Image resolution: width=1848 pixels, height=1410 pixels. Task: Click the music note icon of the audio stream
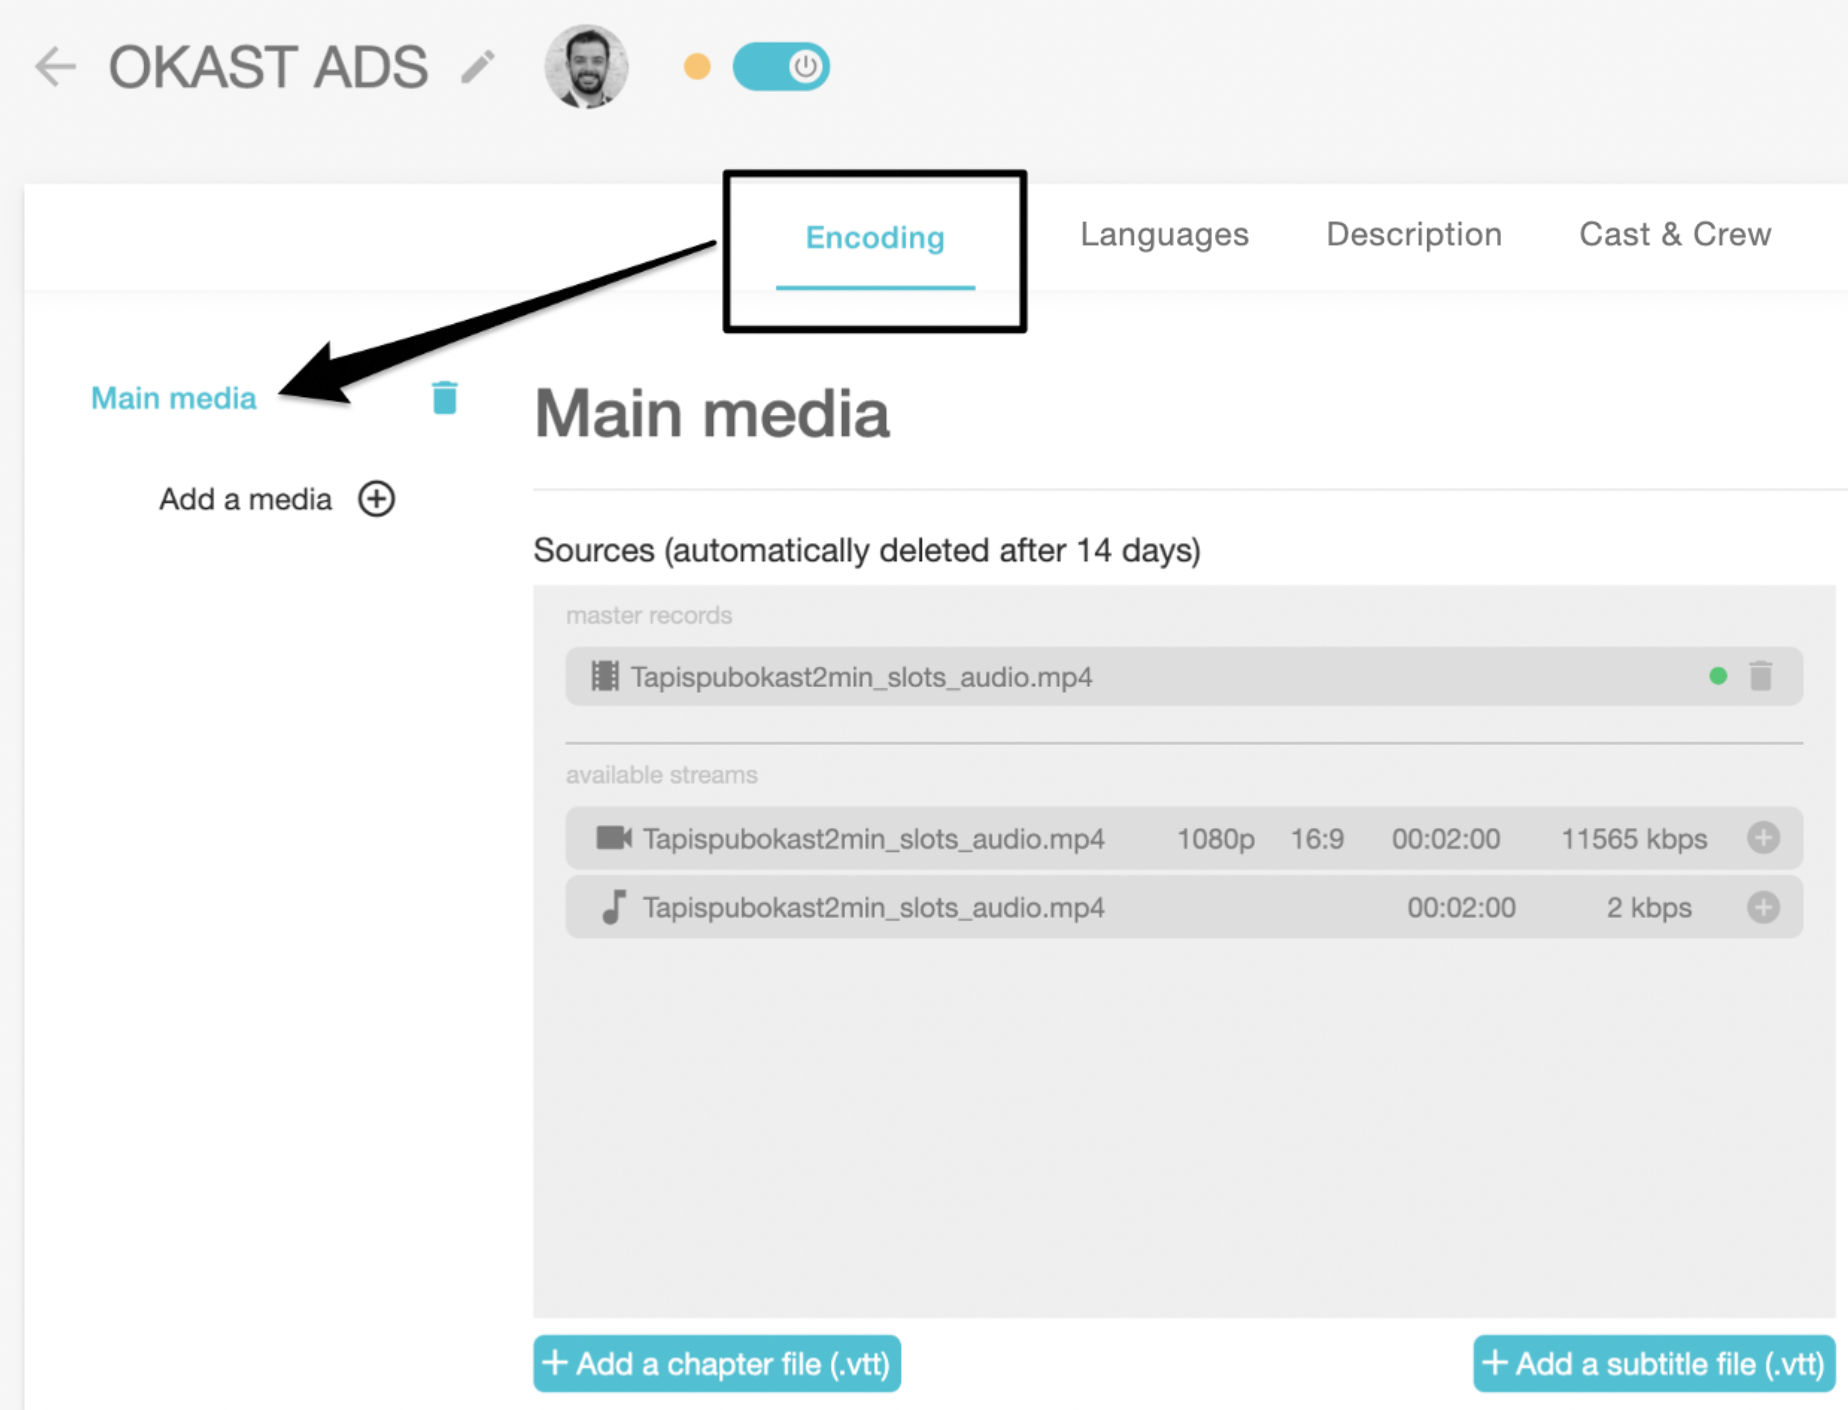coord(614,907)
